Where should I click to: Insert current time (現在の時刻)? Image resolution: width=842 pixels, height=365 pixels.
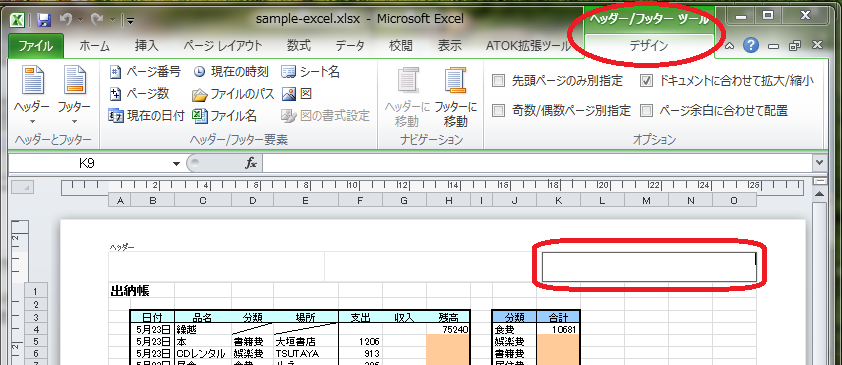[x=231, y=71]
